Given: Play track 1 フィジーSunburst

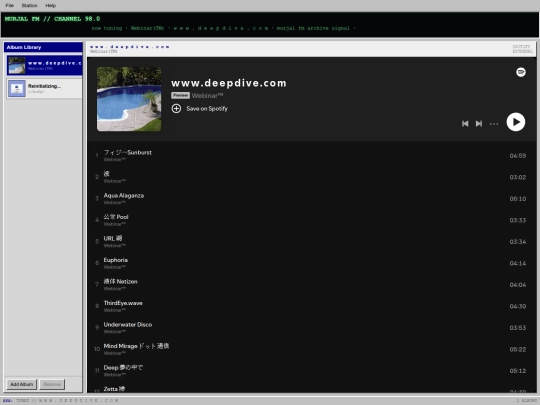Looking at the screenshot, I should [312, 155].
